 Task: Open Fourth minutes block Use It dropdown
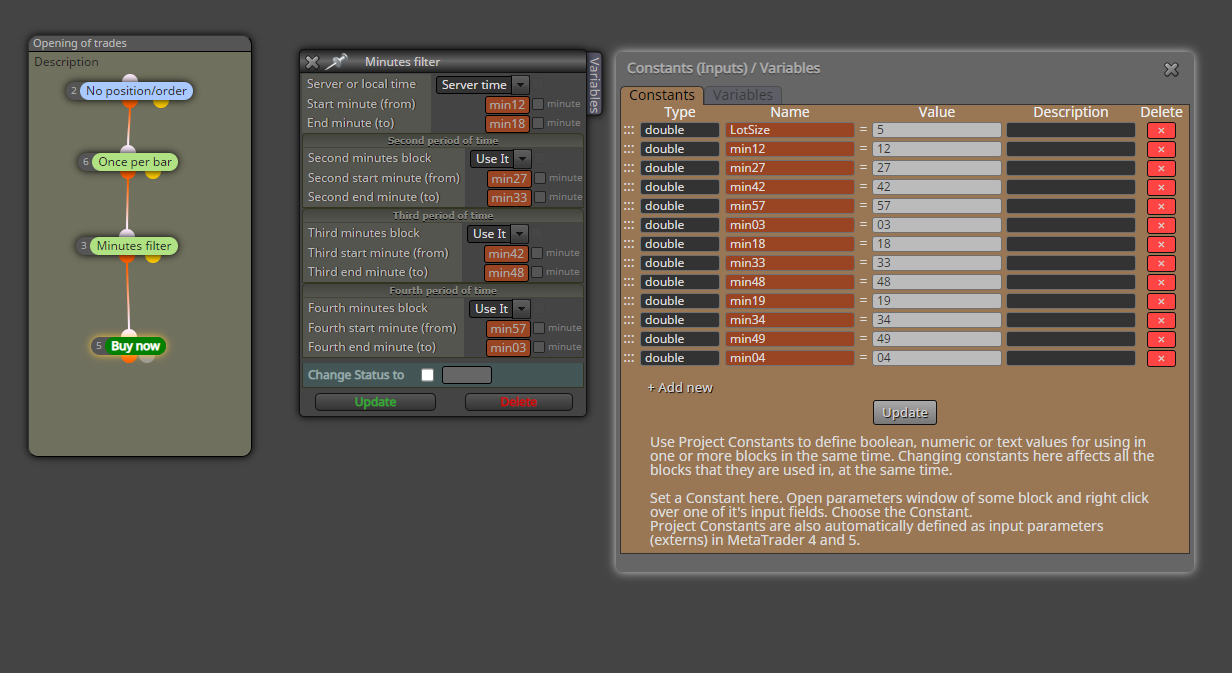(x=500, y=309)
